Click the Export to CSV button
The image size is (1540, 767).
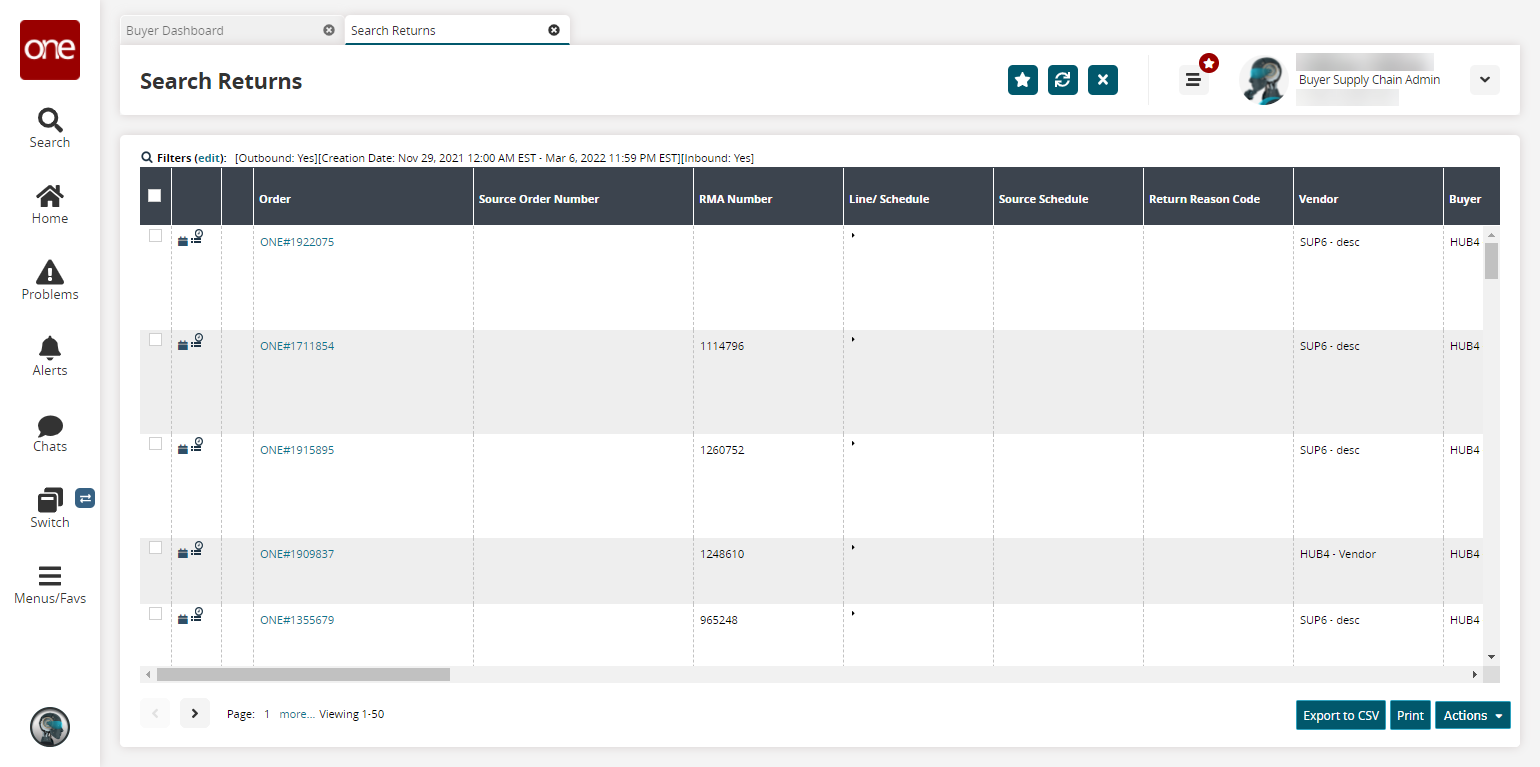tap(1340, 715)
